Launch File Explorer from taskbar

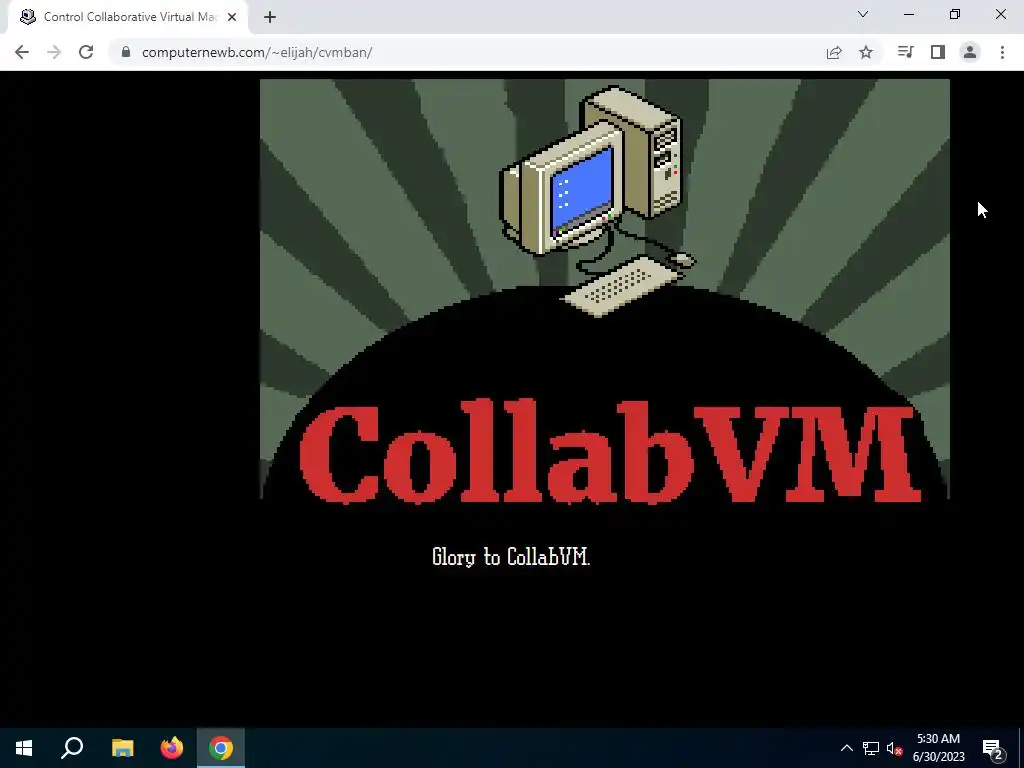click(122, 748)
